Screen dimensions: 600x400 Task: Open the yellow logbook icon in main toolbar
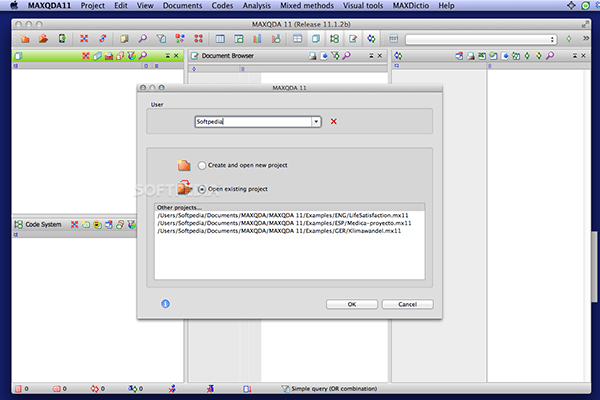[124, 39]
